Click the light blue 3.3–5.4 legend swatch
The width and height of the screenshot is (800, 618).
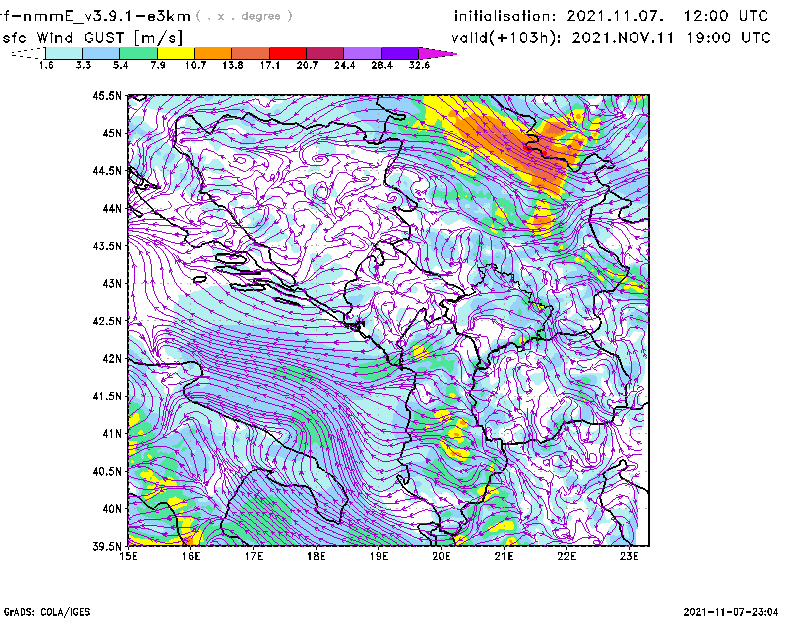101,53
